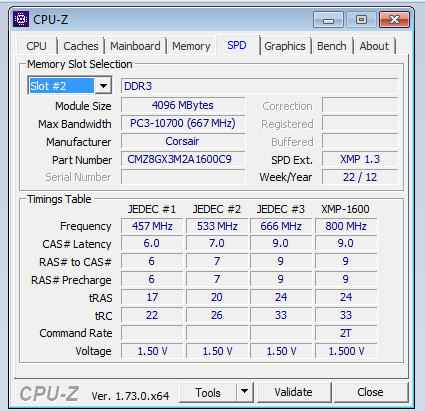The image size is (425, 411).
Task: Show the About tab
Action: coord(374,46)
